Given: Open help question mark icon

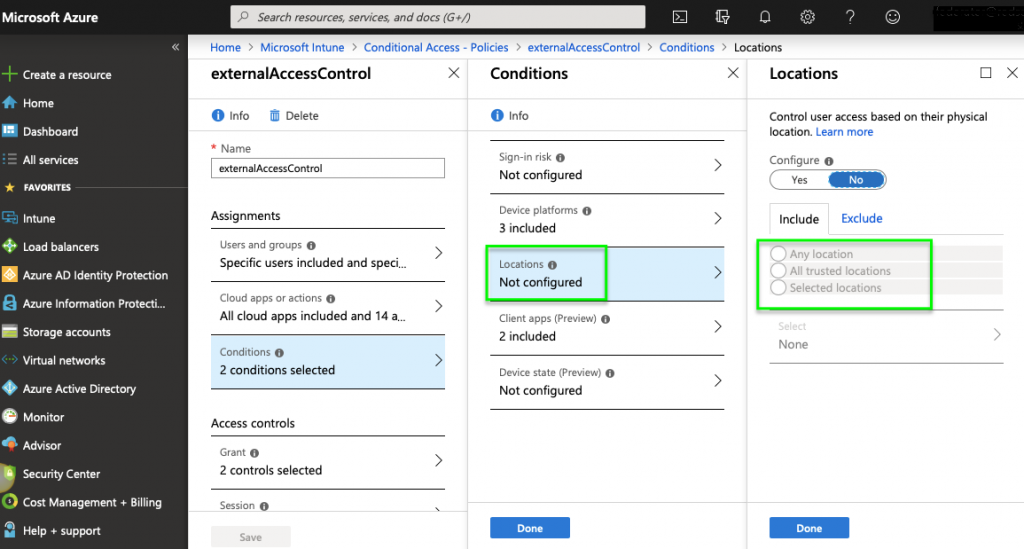Looking at the screenshot, I should 850,17.
